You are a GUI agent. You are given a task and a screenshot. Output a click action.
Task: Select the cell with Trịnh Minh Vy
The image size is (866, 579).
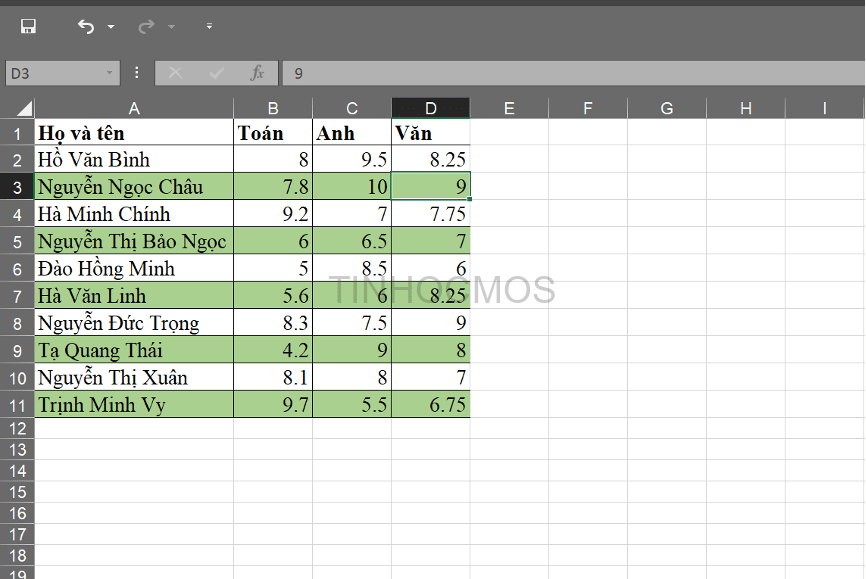(x=134, y=405)
